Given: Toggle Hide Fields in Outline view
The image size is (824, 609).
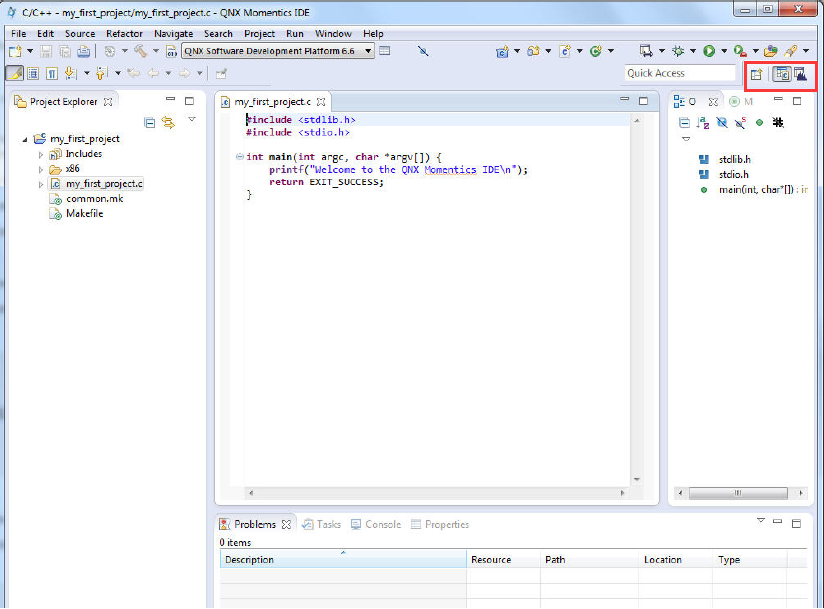Looking at the screenshot, I should (x=722, y=122).
